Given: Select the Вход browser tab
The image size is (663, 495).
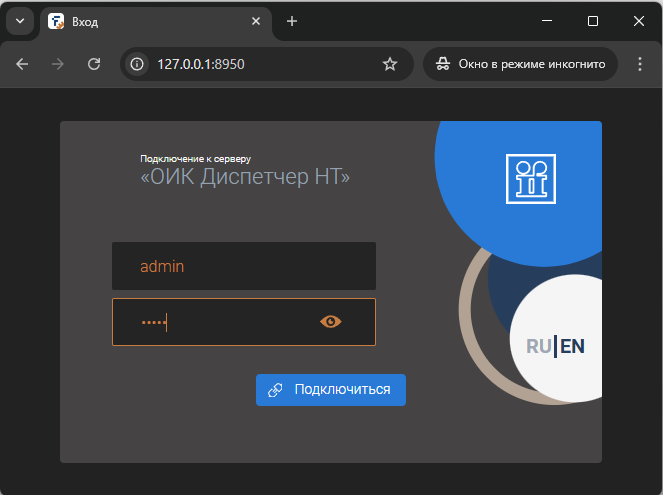Looking at the screenshot, I should pyautogui.click(x=150, y=21).
